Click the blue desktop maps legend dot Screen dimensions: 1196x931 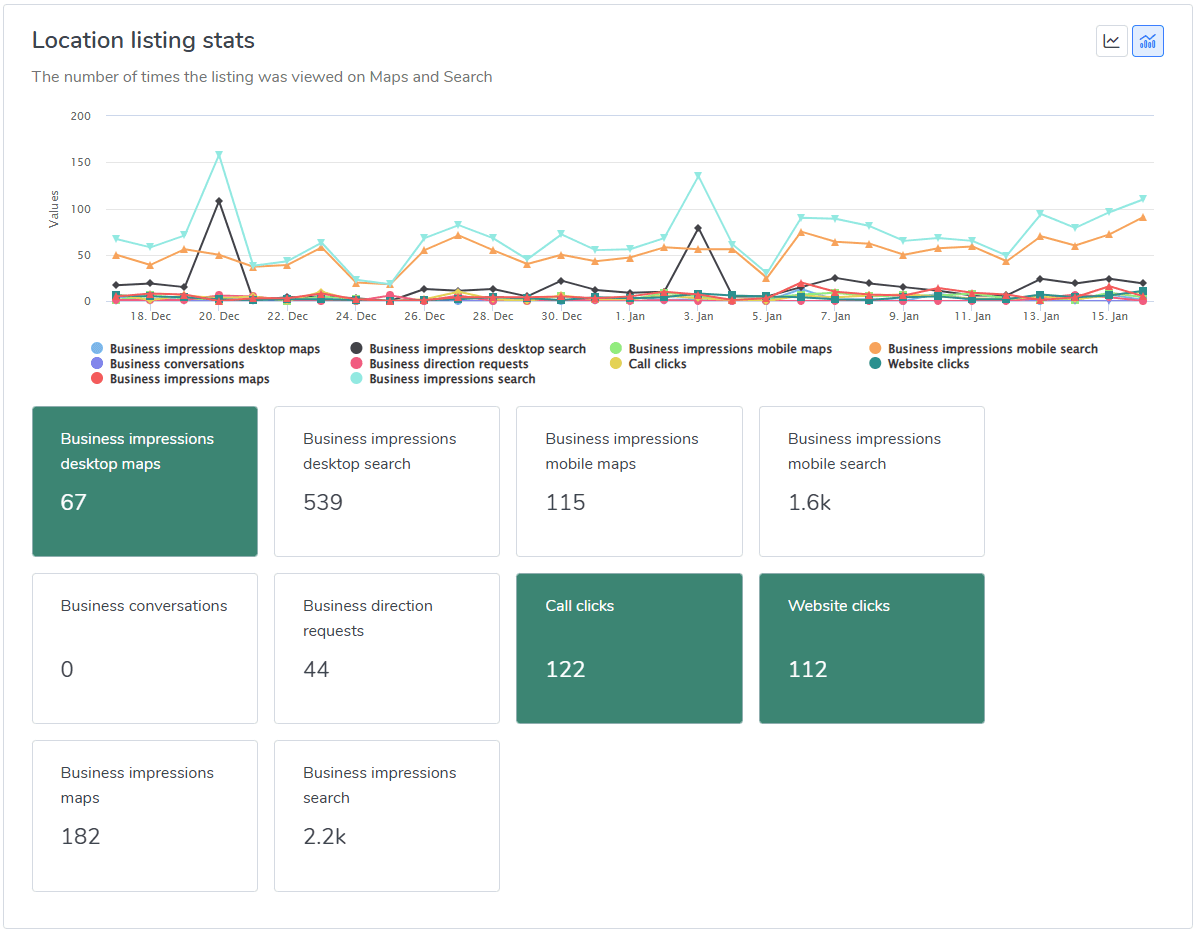97,348
